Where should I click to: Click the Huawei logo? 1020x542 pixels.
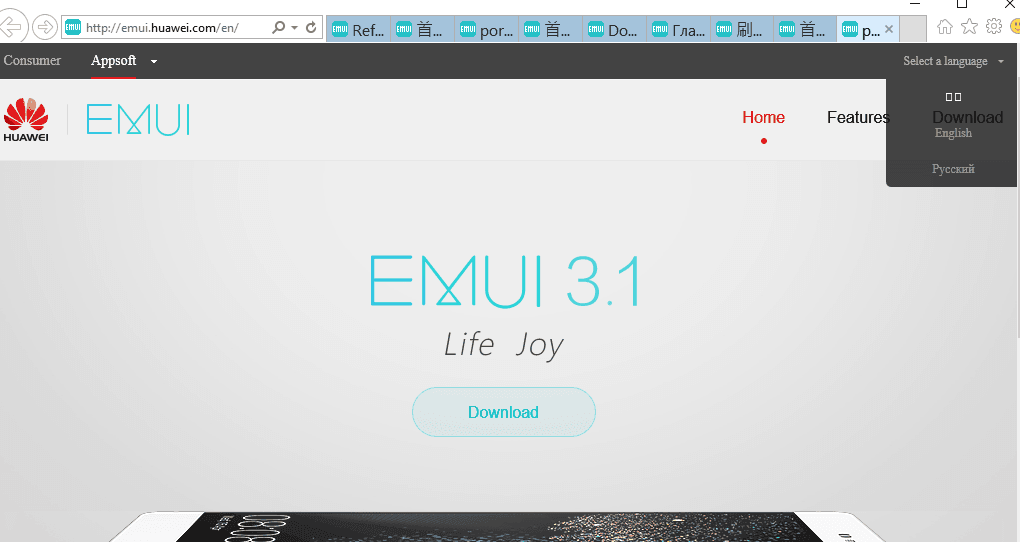click(x=26, y=120)
